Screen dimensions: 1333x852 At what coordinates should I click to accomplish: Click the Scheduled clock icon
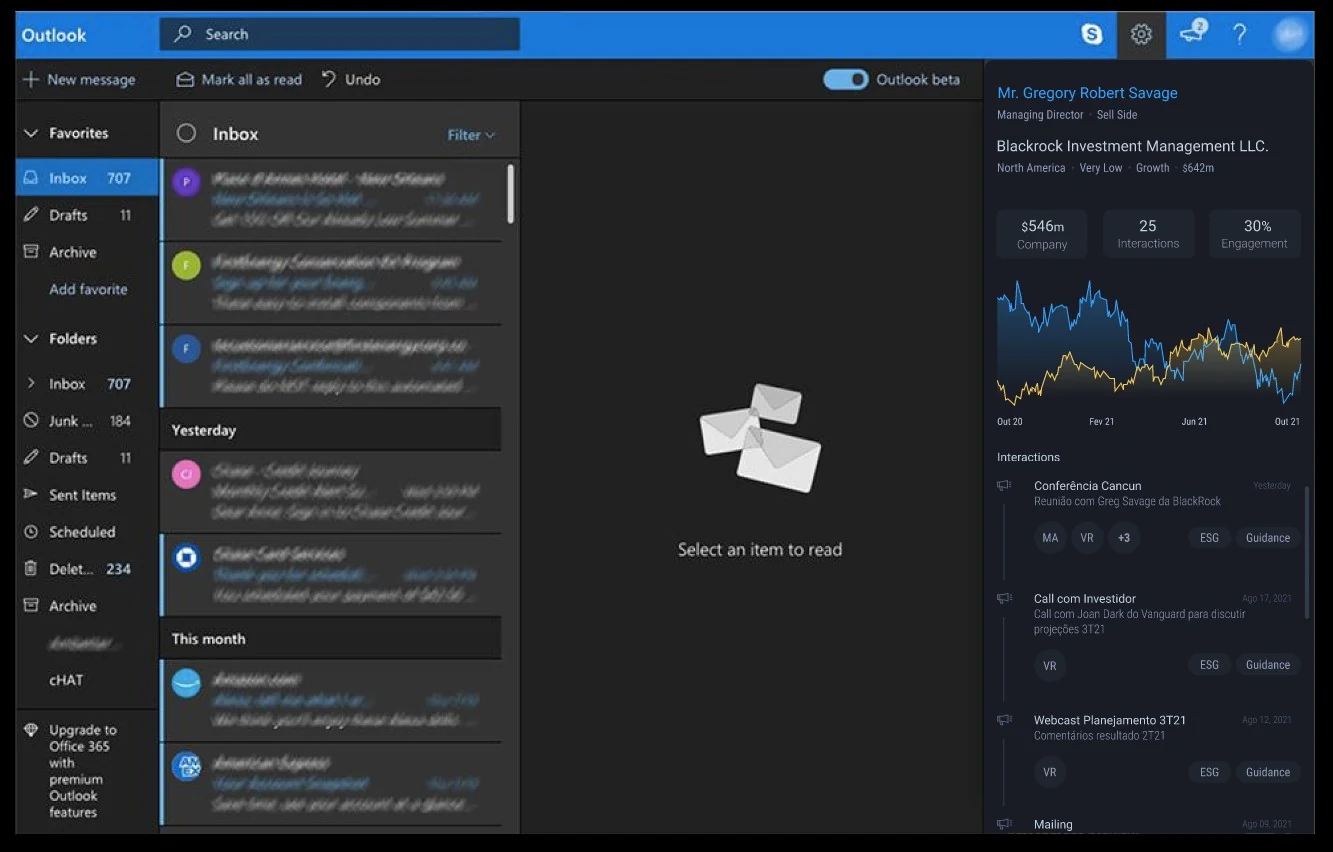(31, 532)
